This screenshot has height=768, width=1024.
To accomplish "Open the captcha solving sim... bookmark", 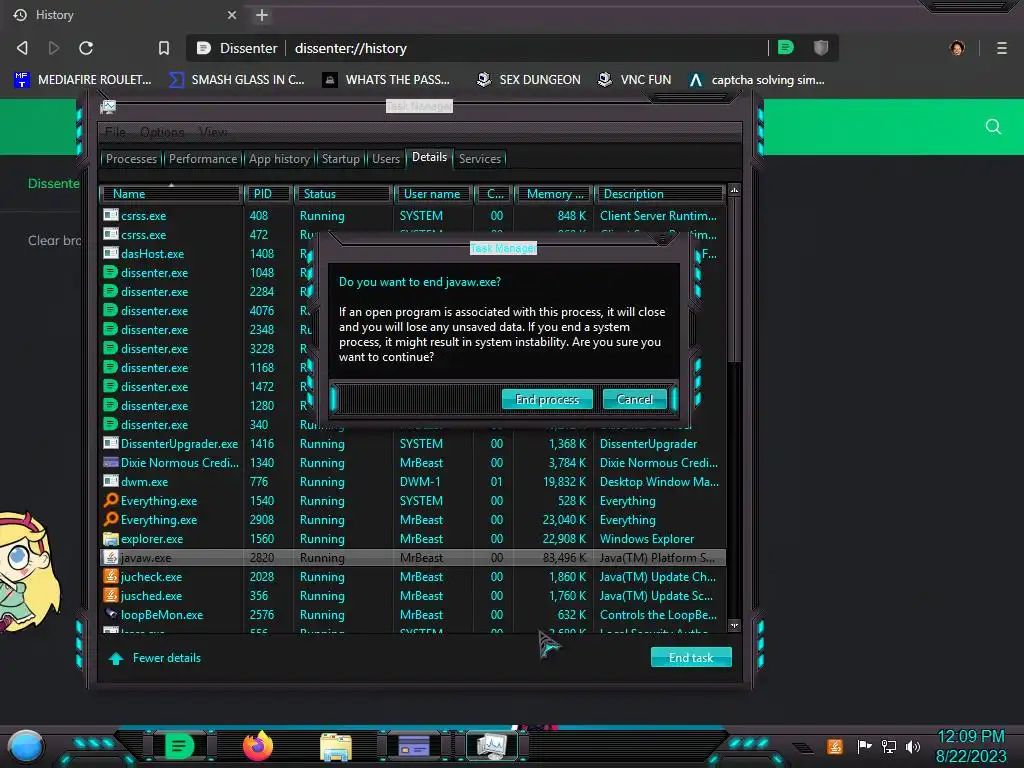I will [x=757, y=80].
